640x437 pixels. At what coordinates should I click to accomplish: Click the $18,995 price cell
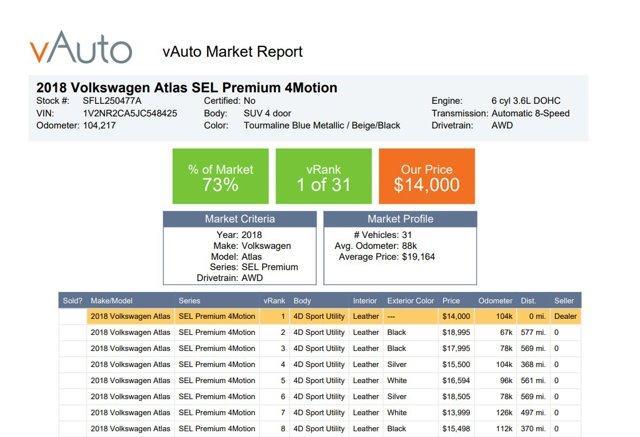coord(456,332)
